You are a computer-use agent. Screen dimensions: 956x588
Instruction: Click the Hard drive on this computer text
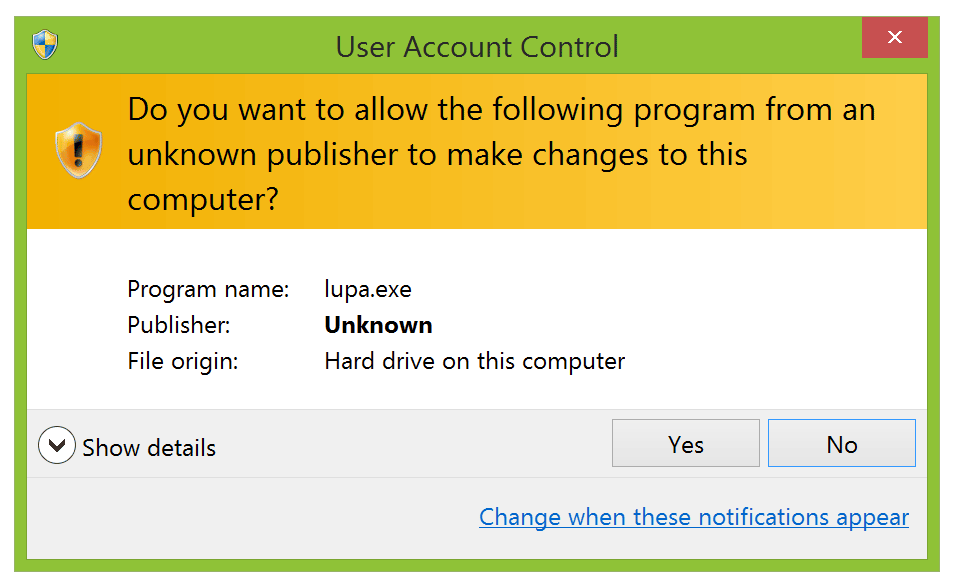pos(474,361)
